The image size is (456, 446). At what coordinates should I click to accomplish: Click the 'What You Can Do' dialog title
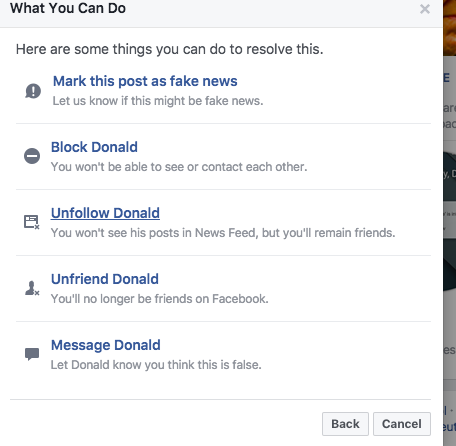pos(68,8)
